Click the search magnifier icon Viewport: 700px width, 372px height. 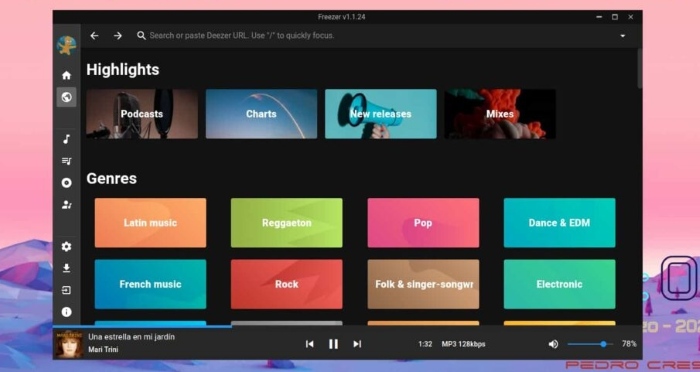click(142, 35)
